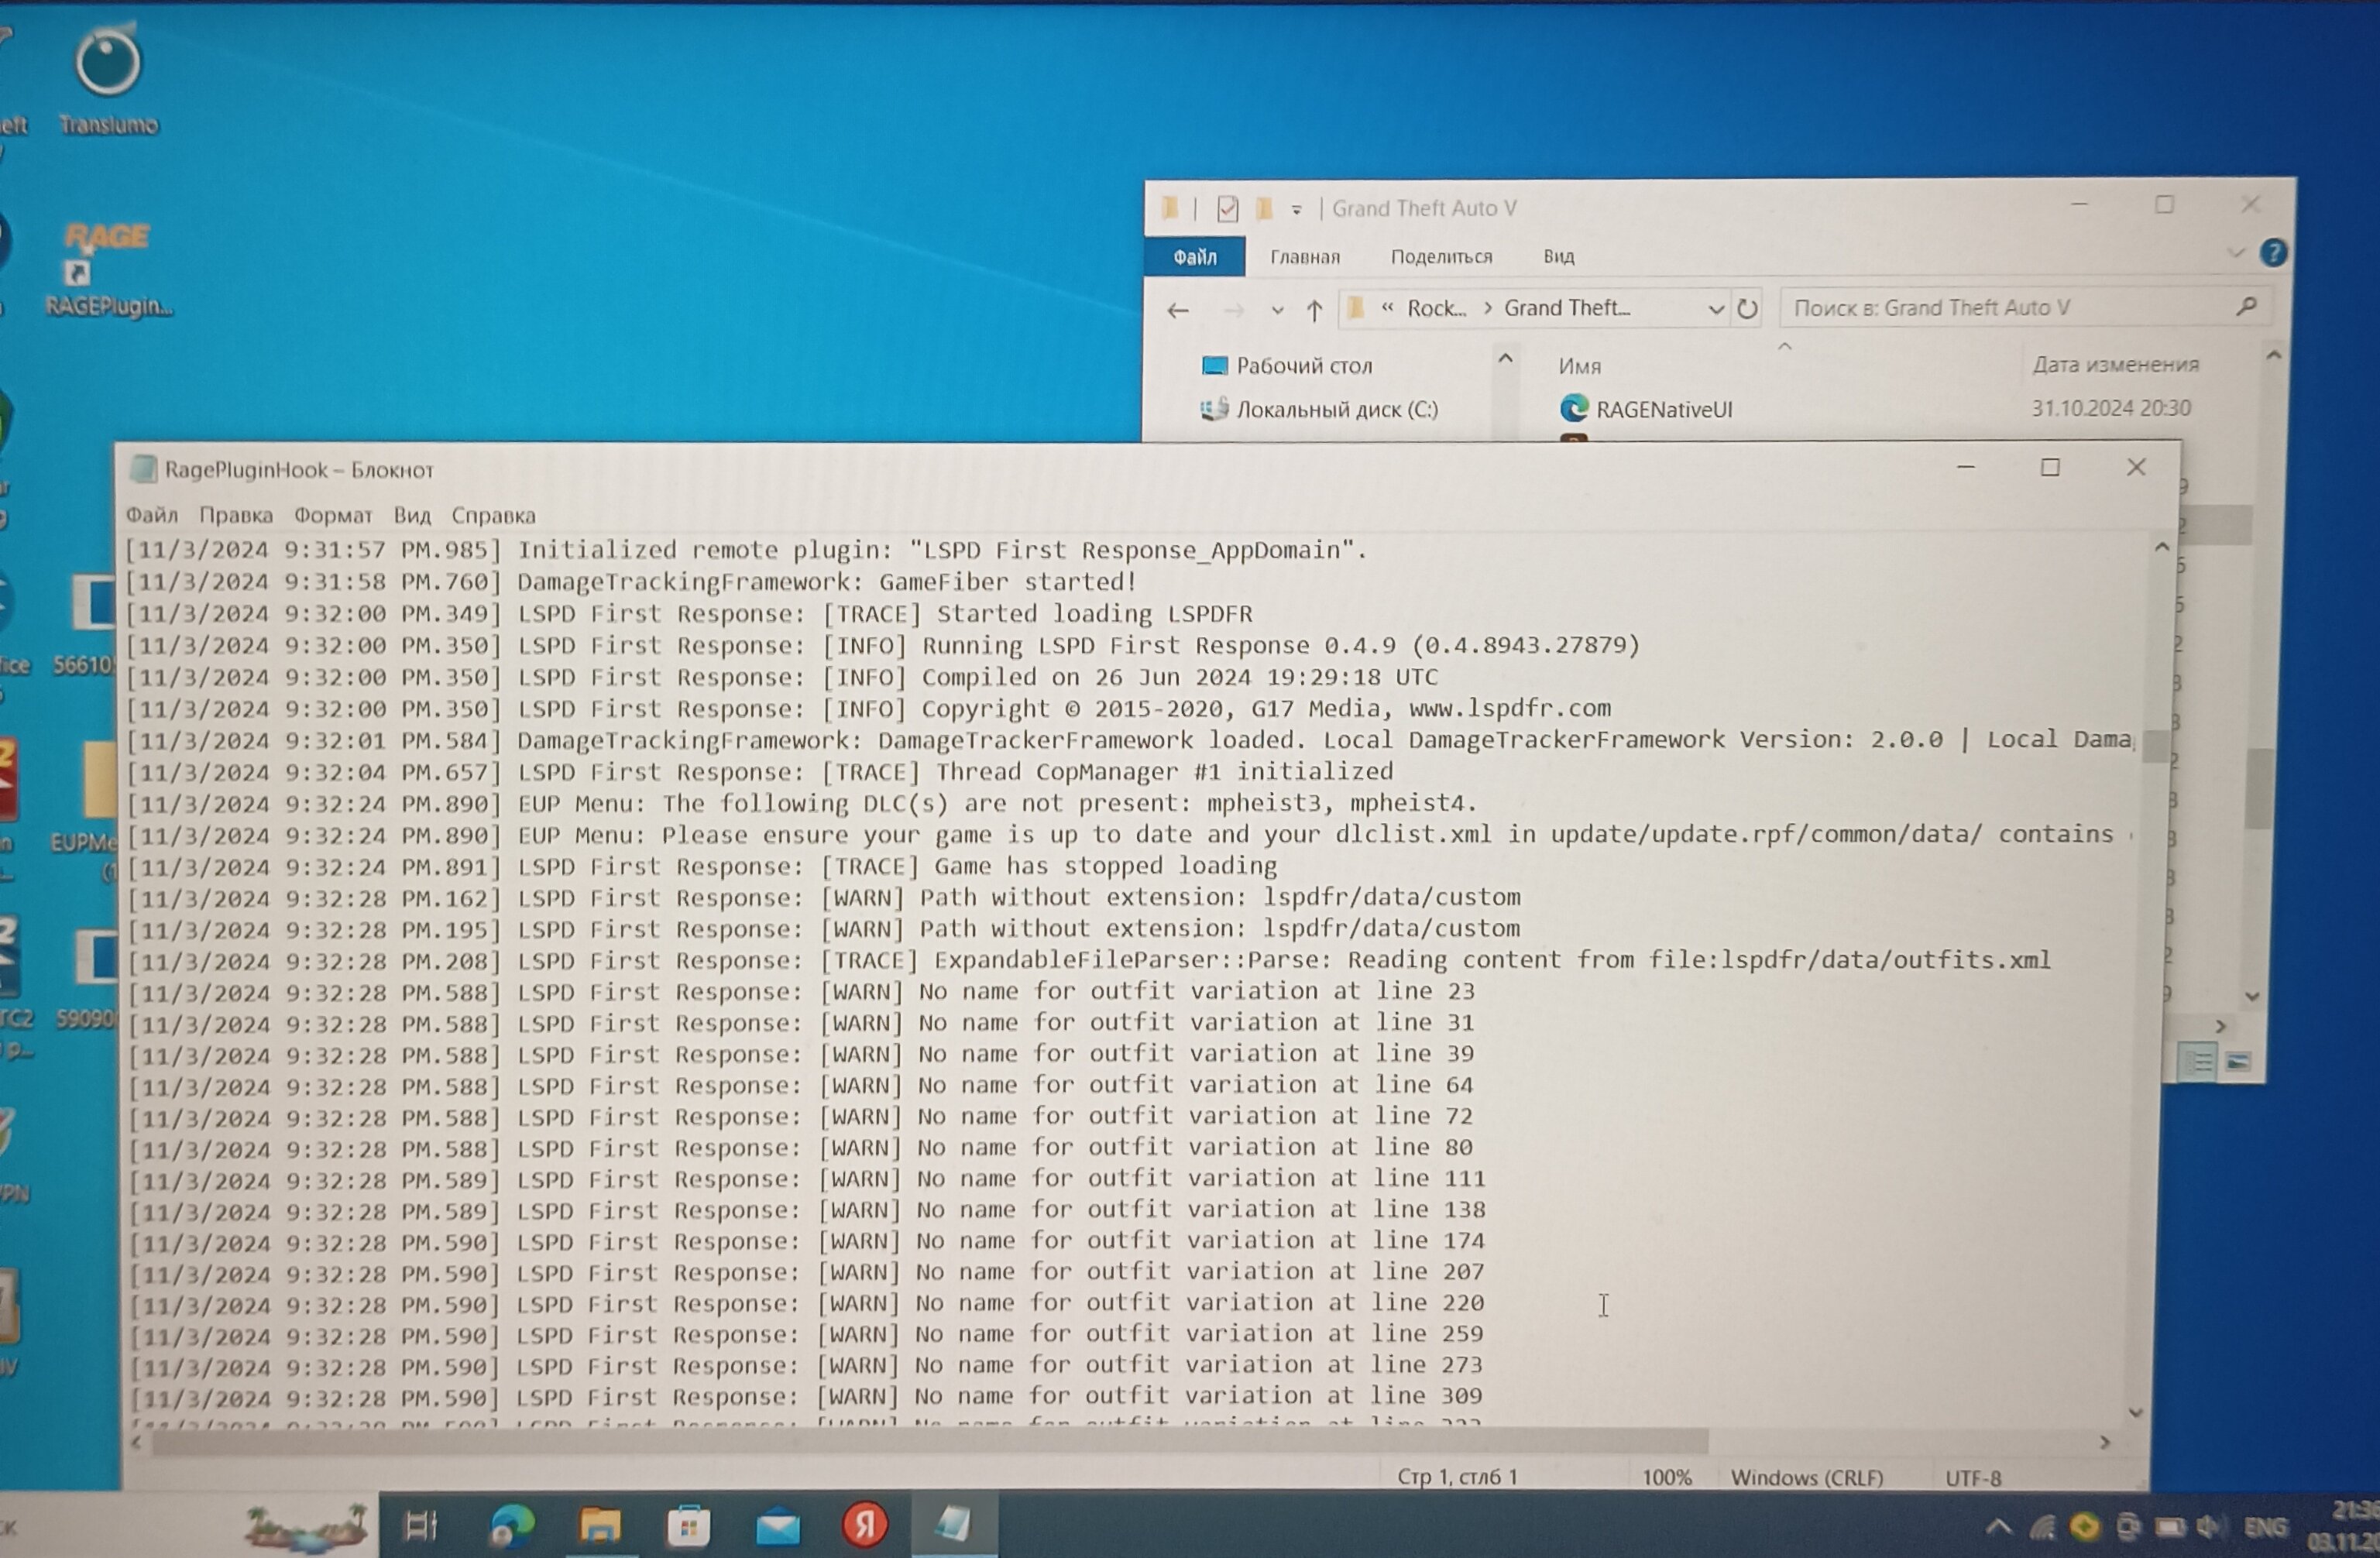Click the Notepad horizontal scrollbar thumb
Screen dimensions: 2380x1558
click(930, 1442)
